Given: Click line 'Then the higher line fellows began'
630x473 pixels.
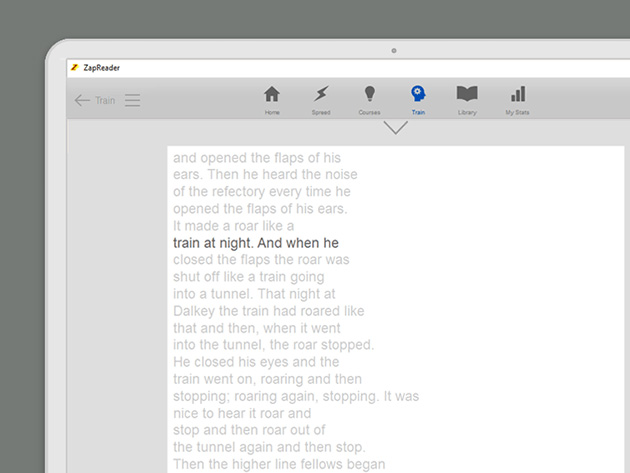Looking at the screenshot, I should pyautogui.click(x=279, y=465).
